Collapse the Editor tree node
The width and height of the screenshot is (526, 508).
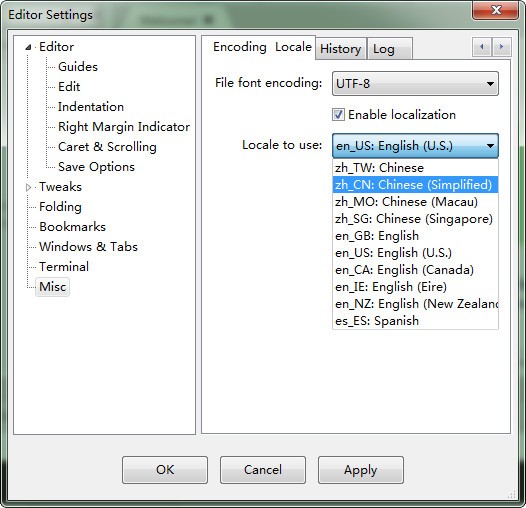click(29, 47)
